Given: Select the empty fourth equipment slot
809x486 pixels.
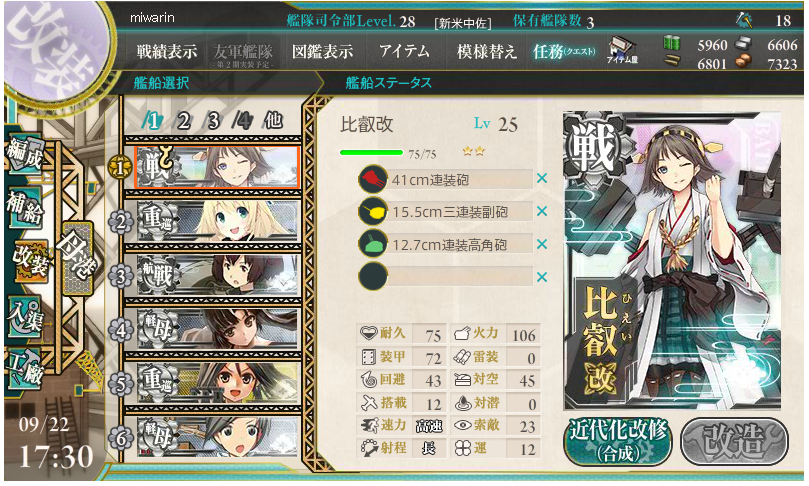Looking at the screenshot, I should [x=446, y=277].
